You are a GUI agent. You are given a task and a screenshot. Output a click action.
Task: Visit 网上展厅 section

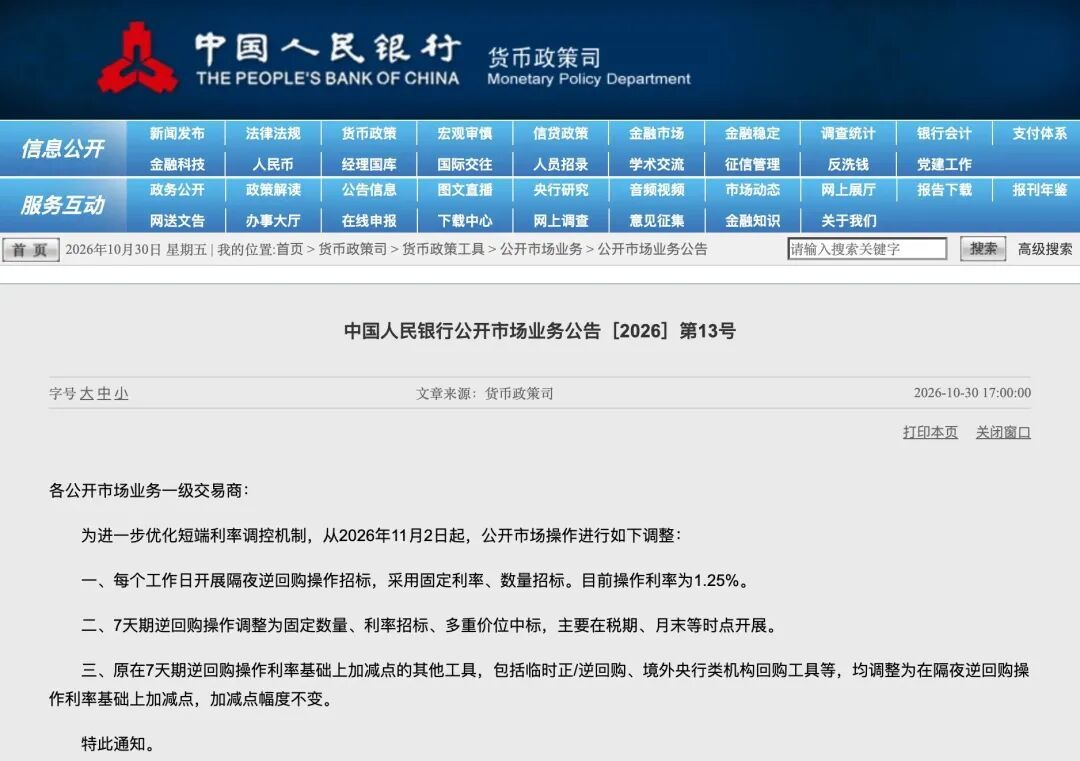(x=848, y=190)
